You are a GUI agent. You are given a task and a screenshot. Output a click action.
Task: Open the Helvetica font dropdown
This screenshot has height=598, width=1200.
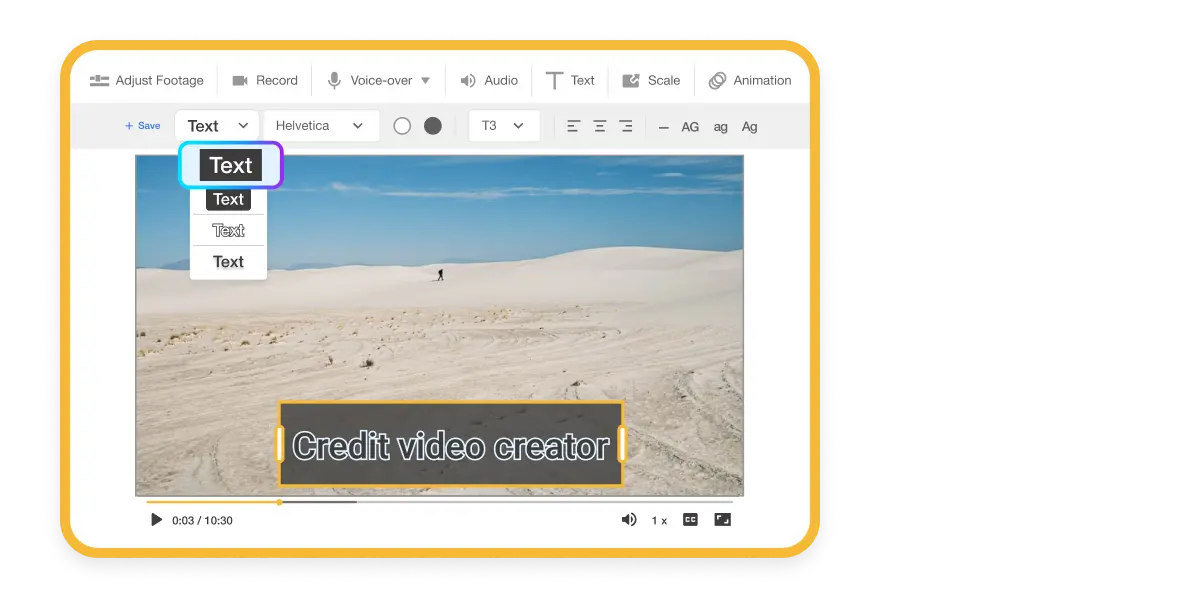point(321,125)
